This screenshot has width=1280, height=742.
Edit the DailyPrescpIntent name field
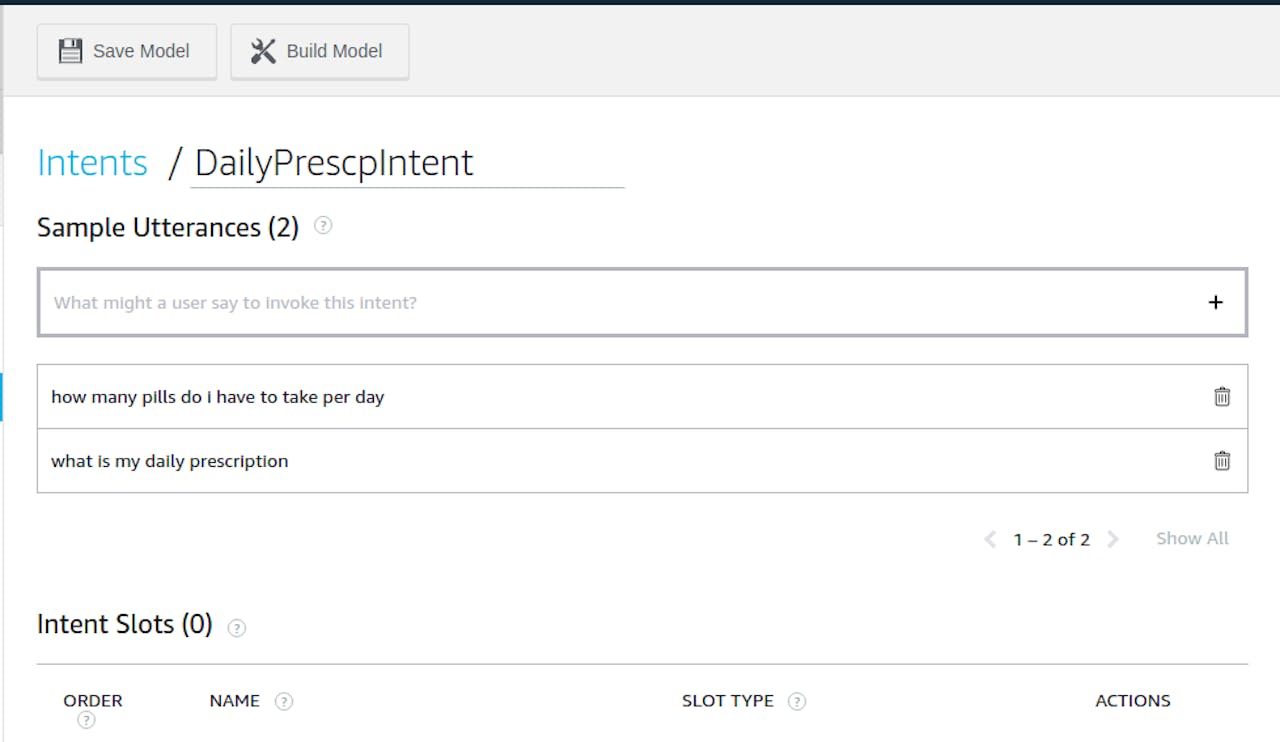(406, 163)
